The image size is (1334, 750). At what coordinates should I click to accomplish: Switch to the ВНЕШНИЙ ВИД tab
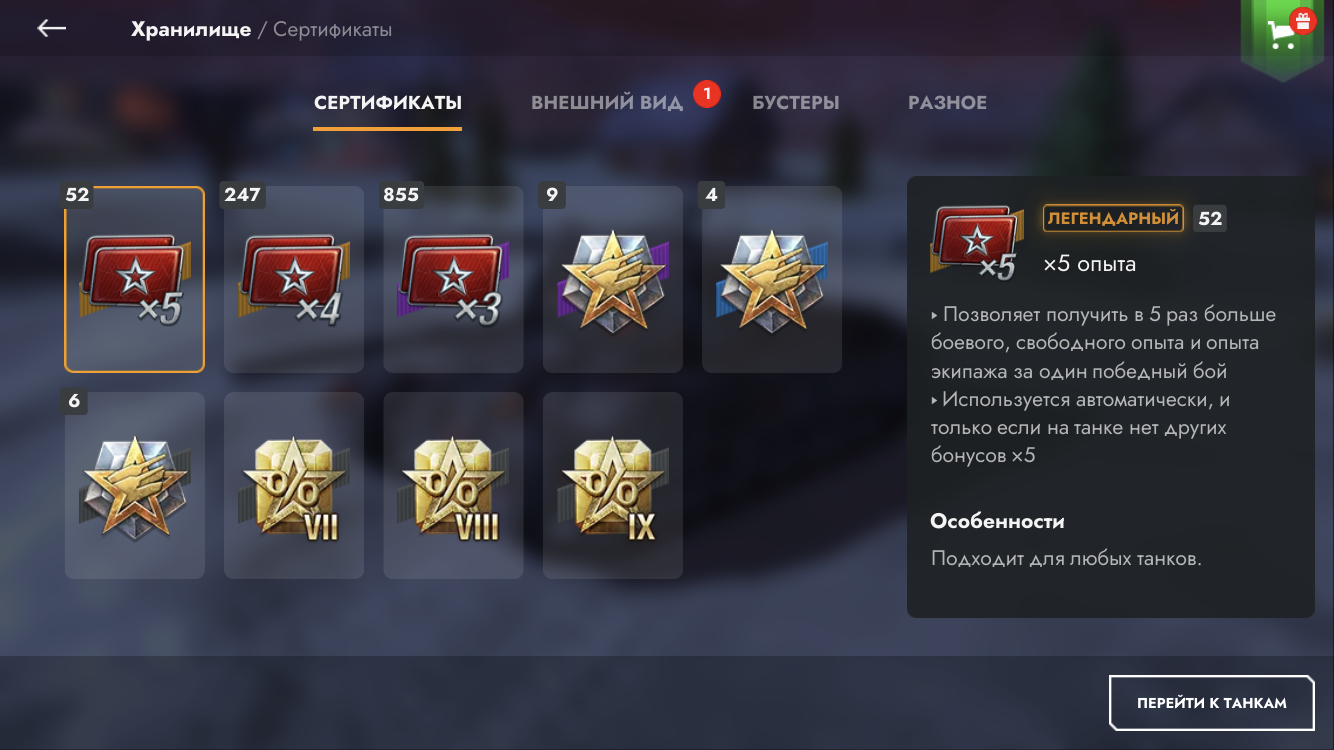(x=607, y=102)
